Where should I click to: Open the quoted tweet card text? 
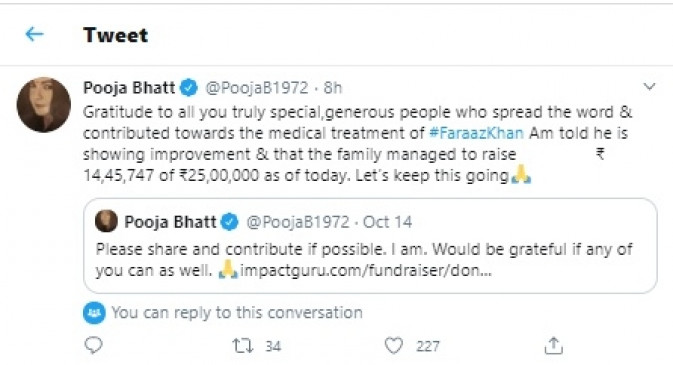click(x=364, y=260)
